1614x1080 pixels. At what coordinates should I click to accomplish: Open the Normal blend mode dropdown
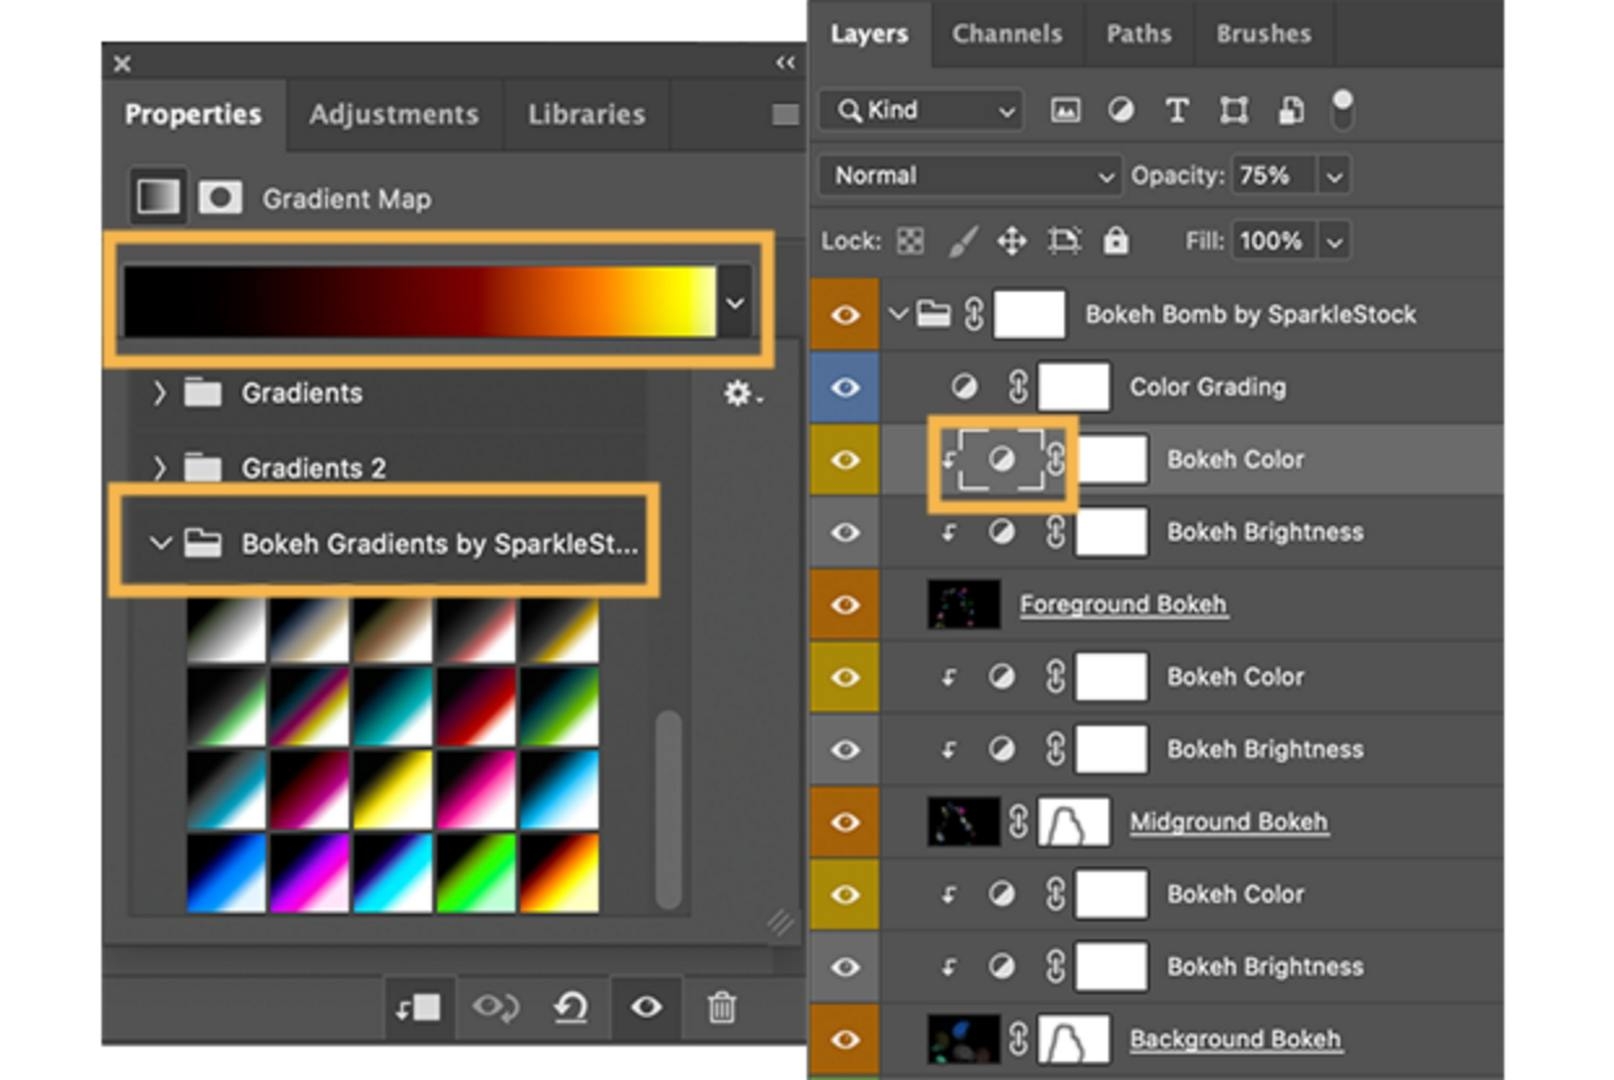pos(968,175)
